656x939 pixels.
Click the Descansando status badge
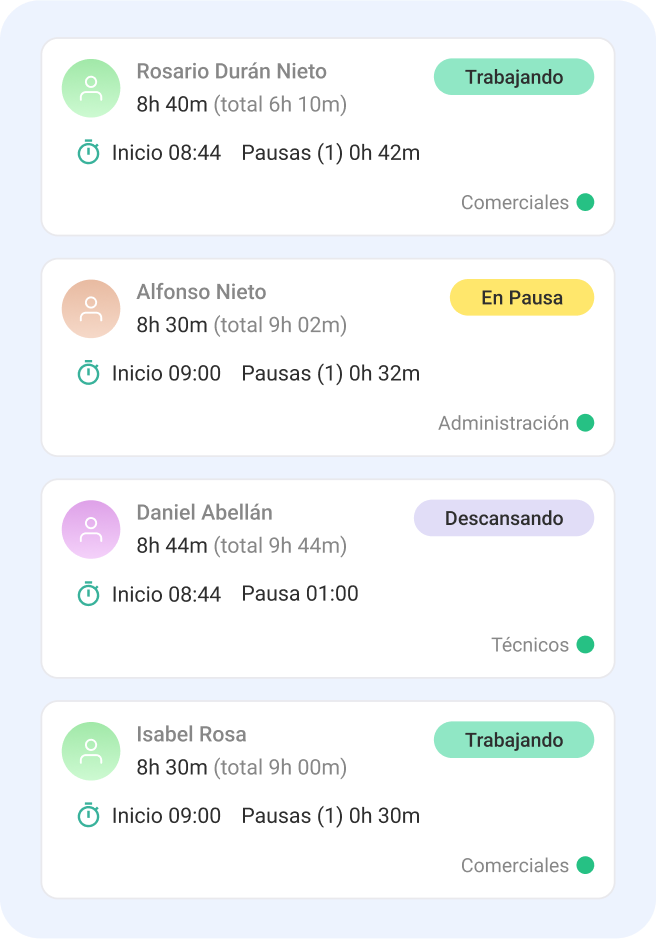coord(503,518)
